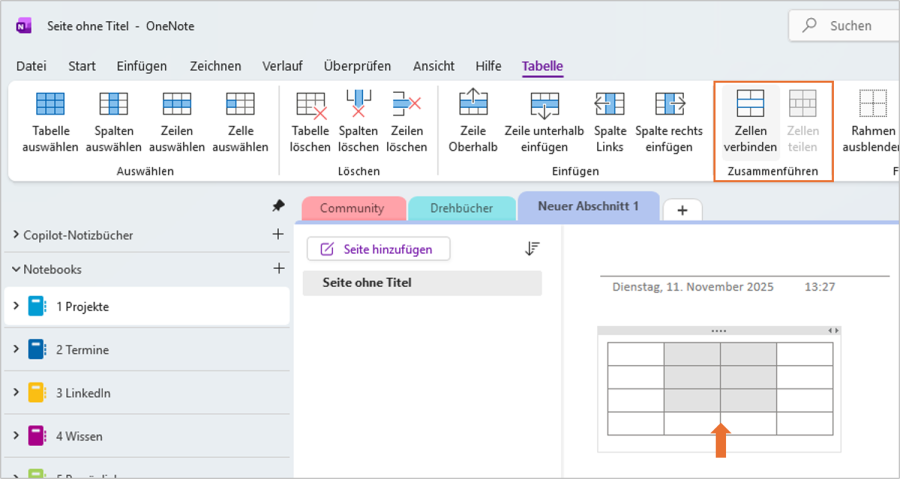The width and height of the screenshot is (900, 479).
Task: Open notebook 4 Wissen
Action: coord(147,436)
